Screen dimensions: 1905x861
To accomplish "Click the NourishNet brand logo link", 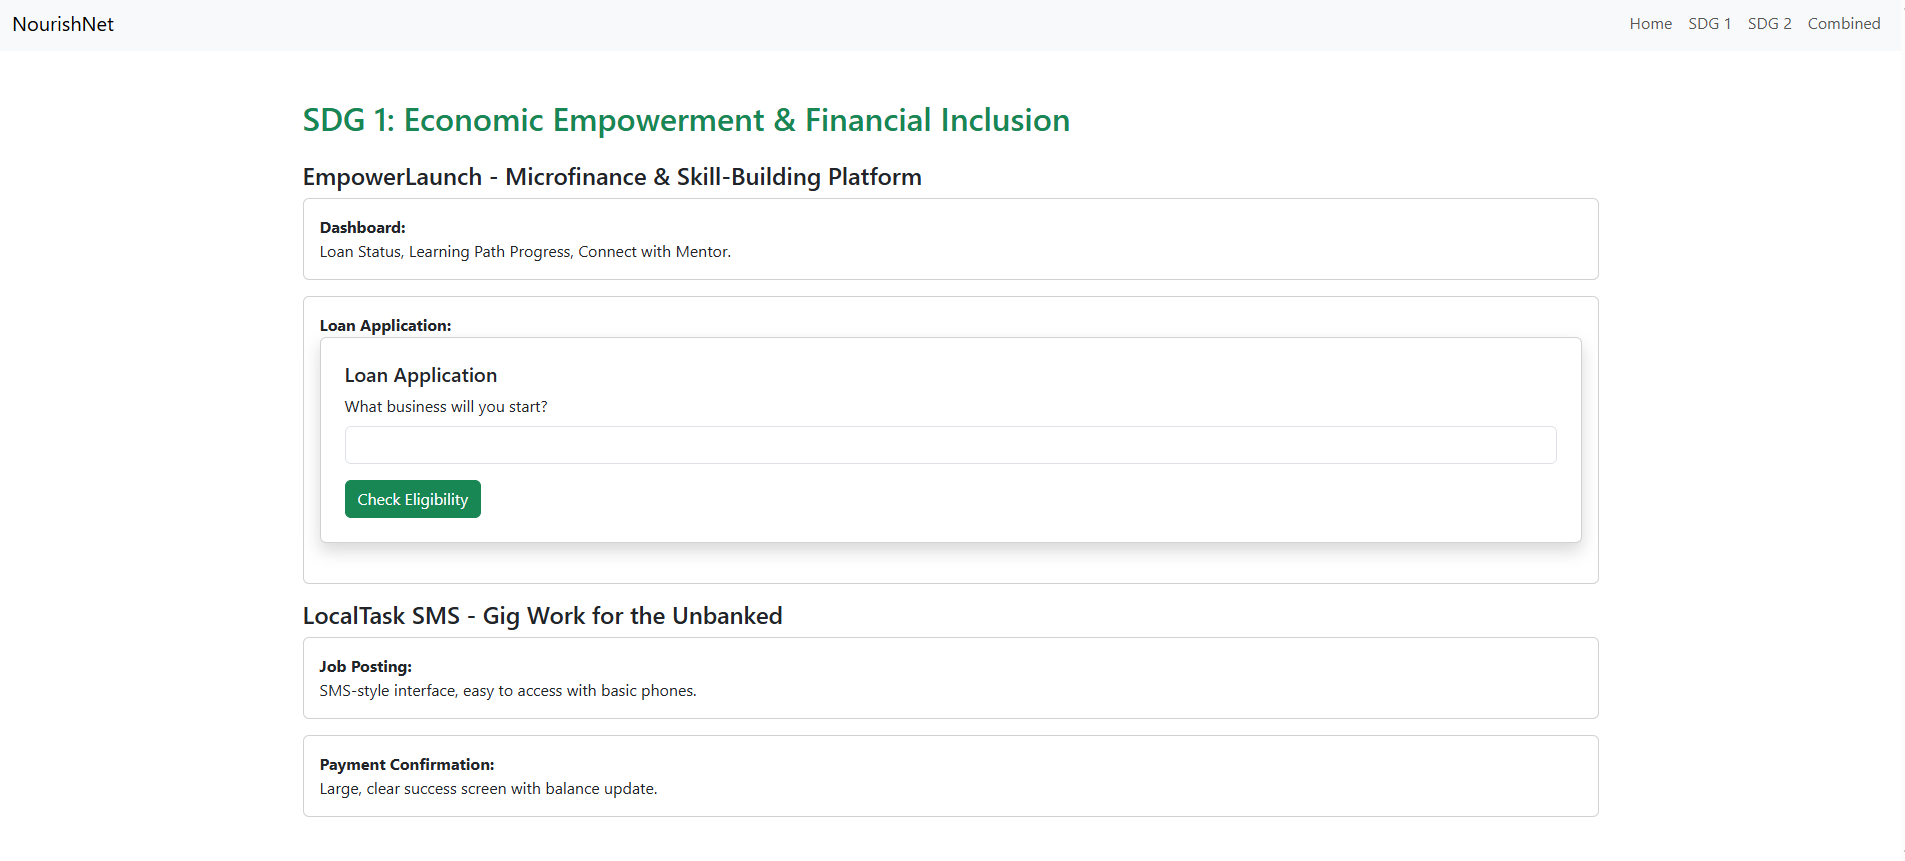I will (x=63, y=24).
